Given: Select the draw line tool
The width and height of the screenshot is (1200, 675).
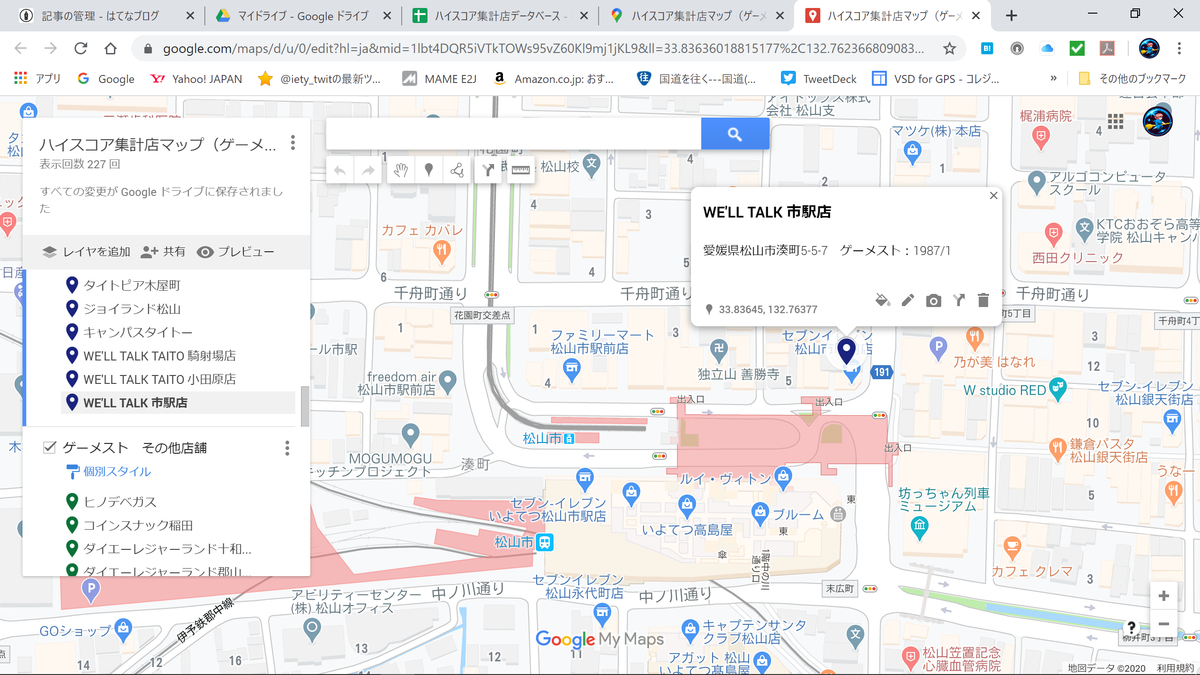Looking at the screenshot, I should 458,170.
